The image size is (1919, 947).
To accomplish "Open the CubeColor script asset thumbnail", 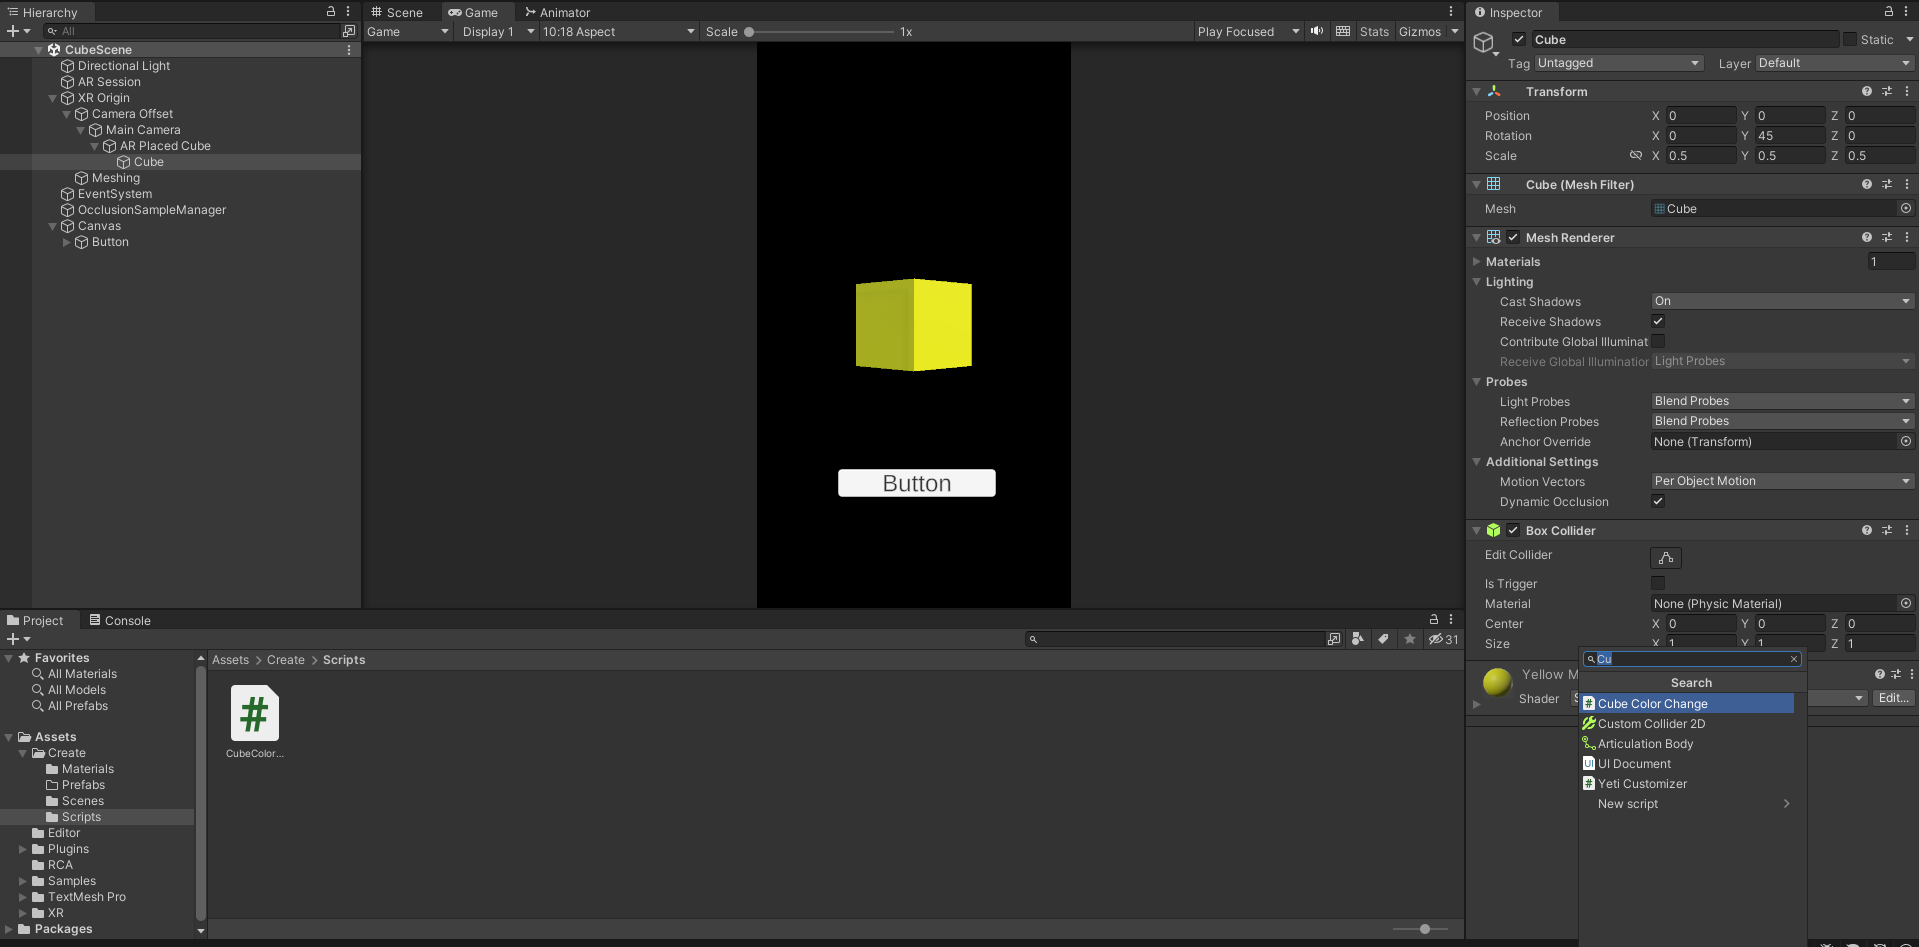I will tap(255, 713).
